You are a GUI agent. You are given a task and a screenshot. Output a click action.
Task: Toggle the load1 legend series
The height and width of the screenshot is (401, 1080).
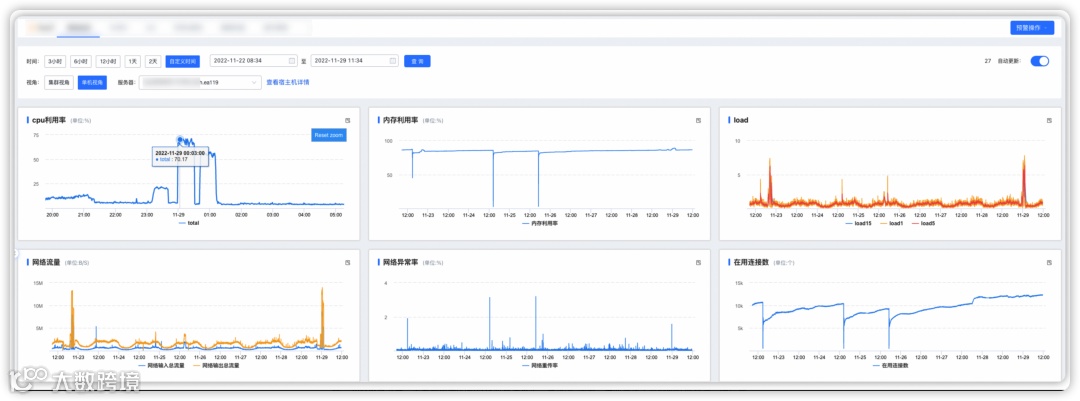(x=890, y=223)
